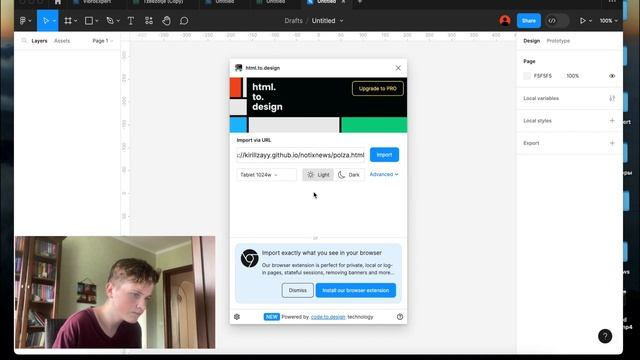The width and height of the screenshot is (640, 360).
Task: Select the Frame tool
Action: 68,21
